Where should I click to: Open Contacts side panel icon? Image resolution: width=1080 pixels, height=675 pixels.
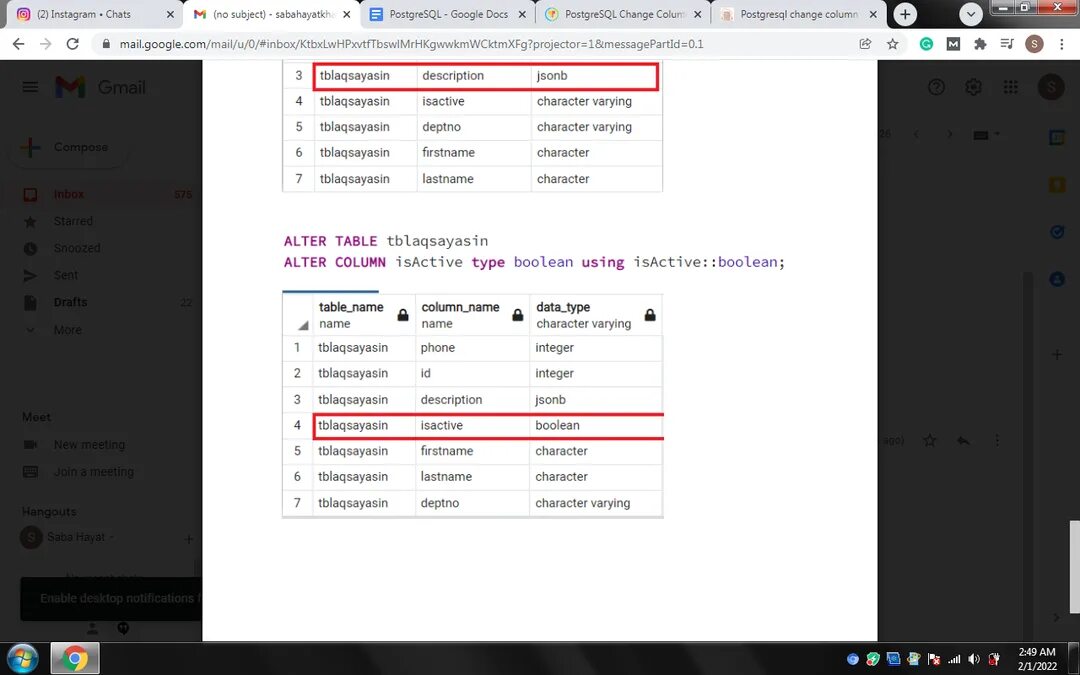[1057, 279]
